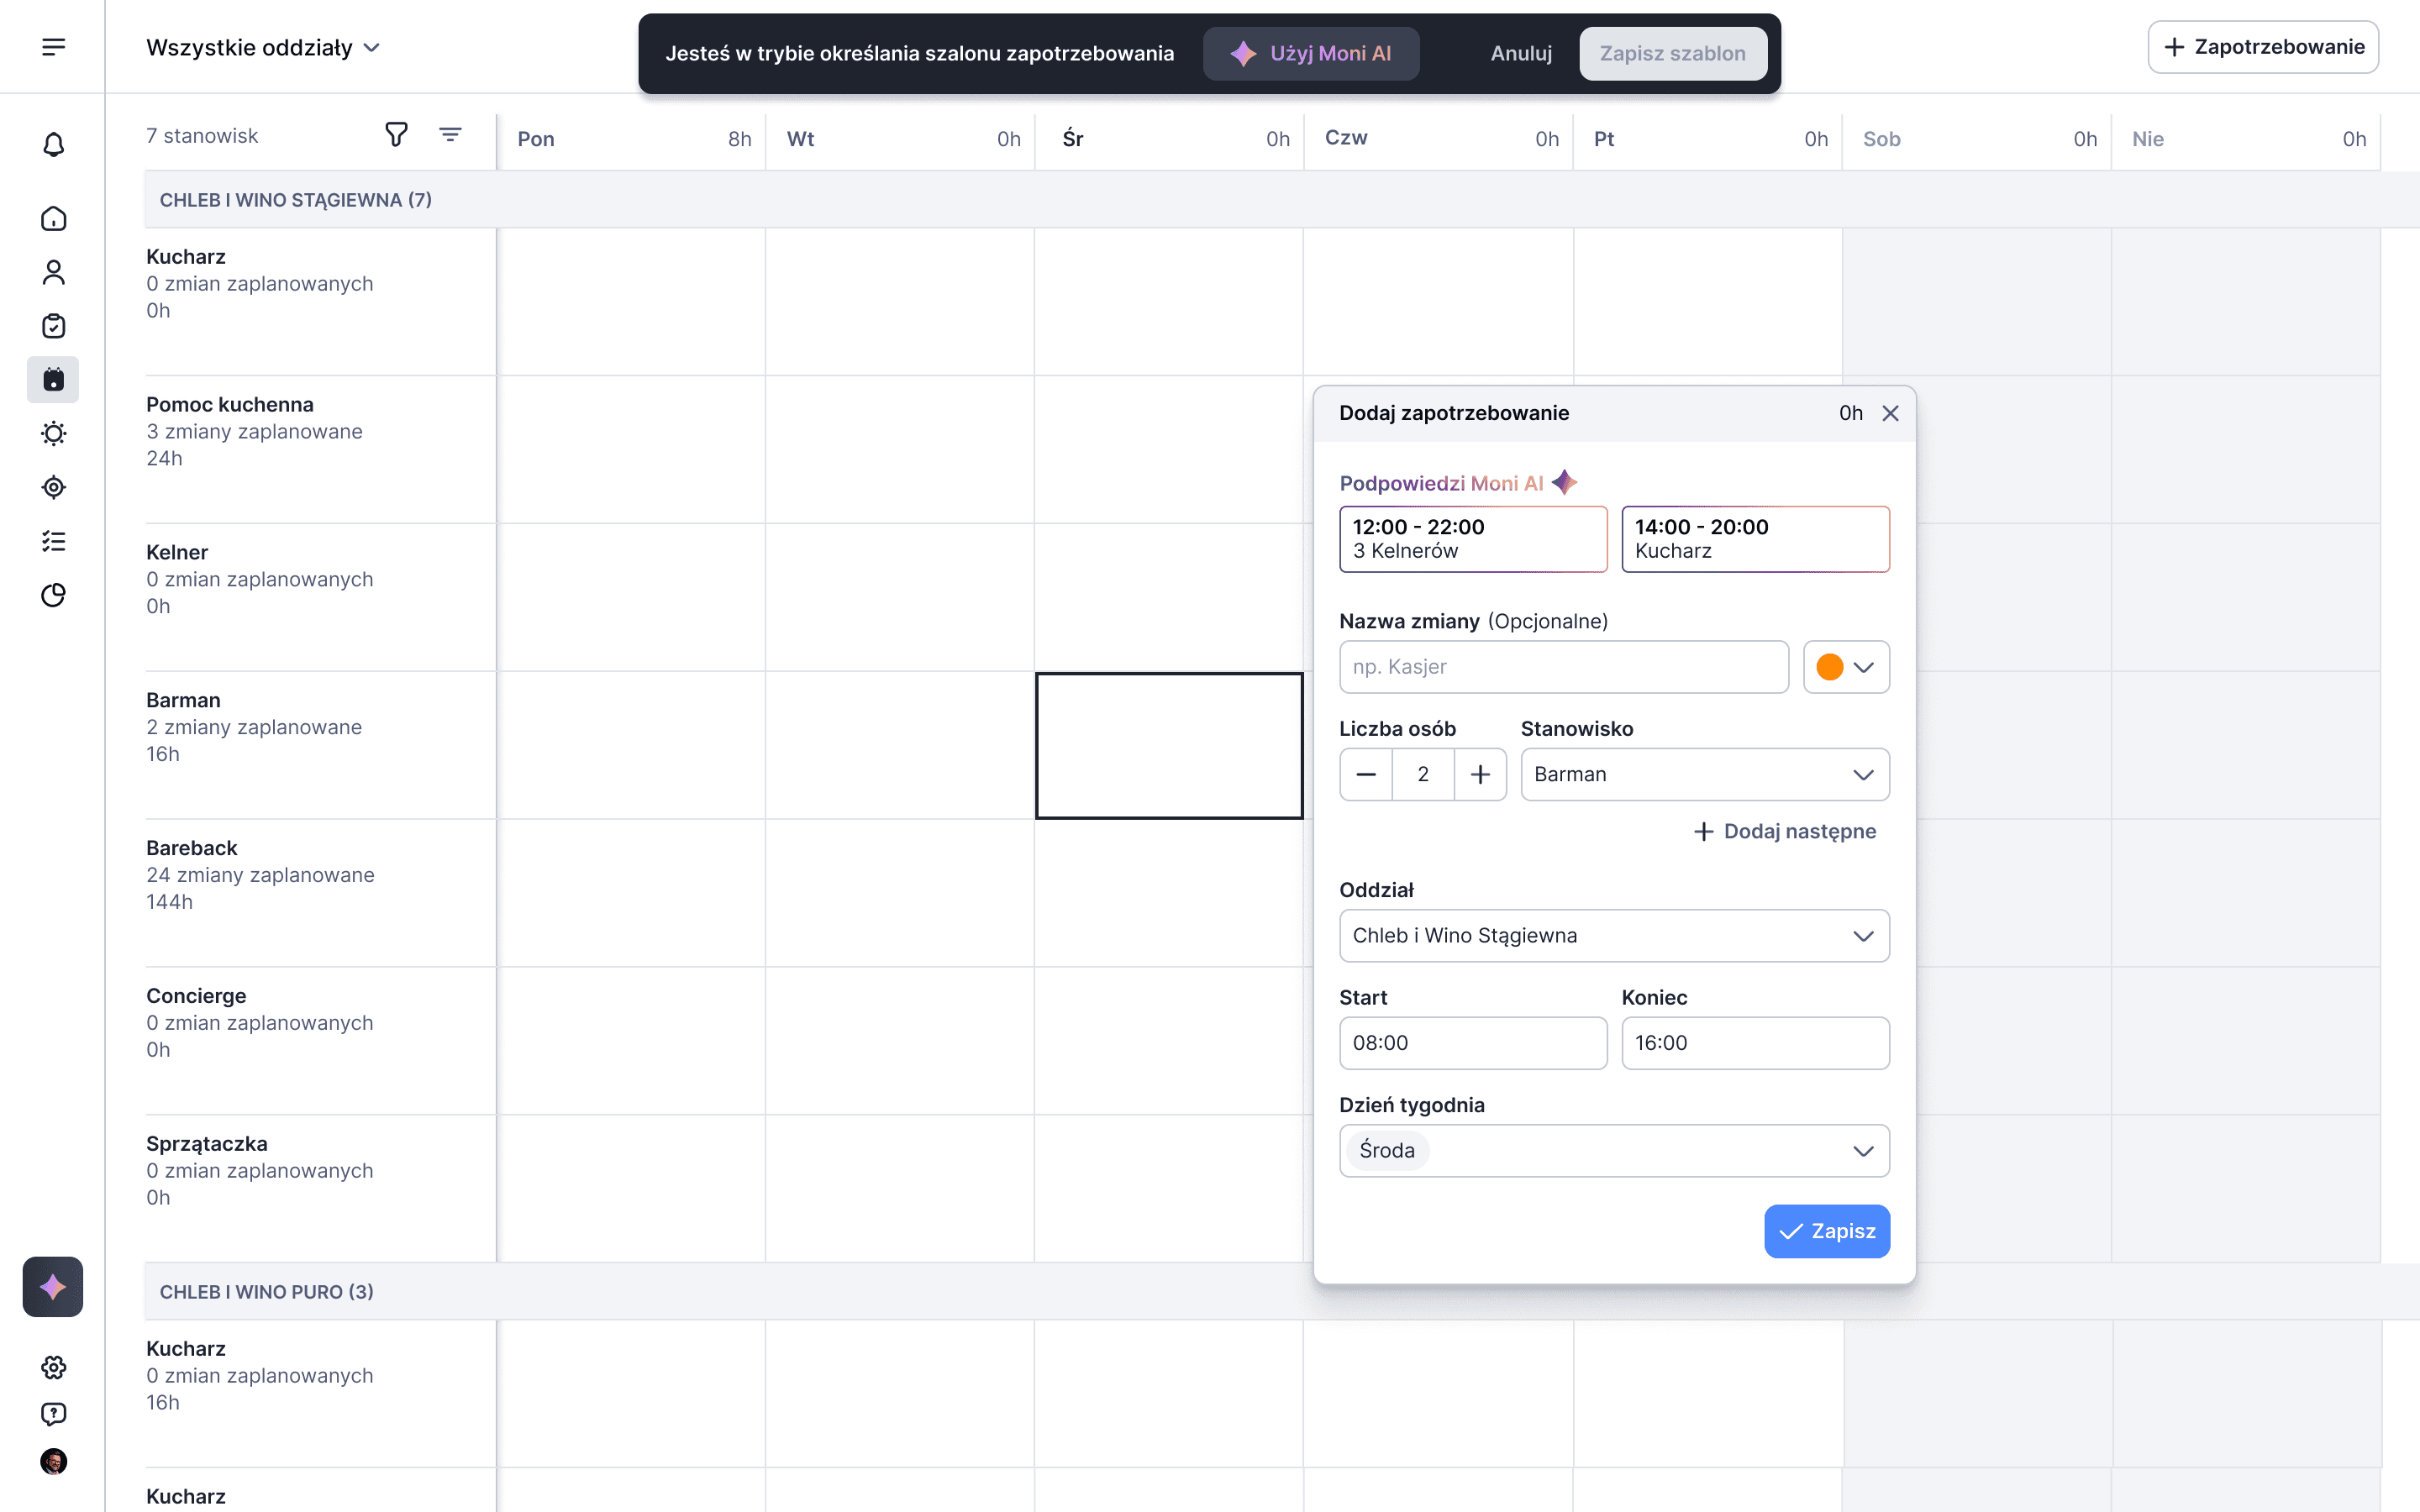Click the home icon in sidebar
This screenshot has height=1512, width=2420.
point(53,219)
